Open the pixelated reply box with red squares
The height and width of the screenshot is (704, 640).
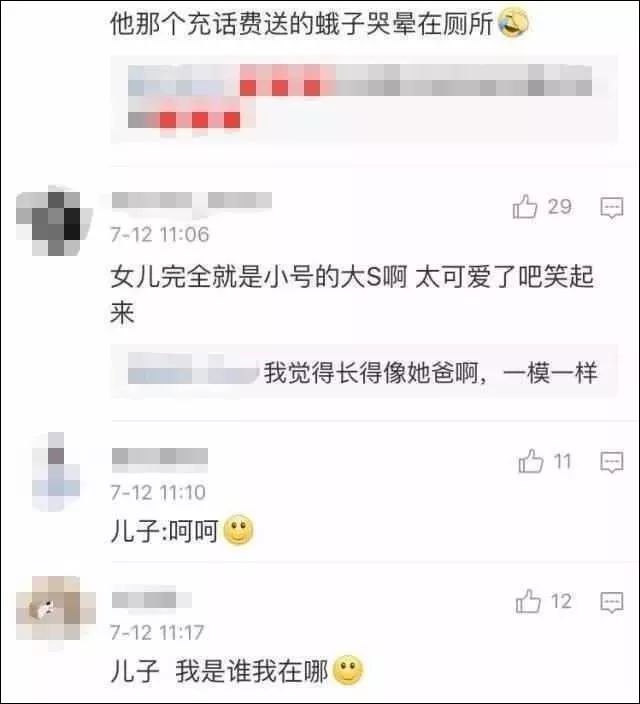point(365,99)
